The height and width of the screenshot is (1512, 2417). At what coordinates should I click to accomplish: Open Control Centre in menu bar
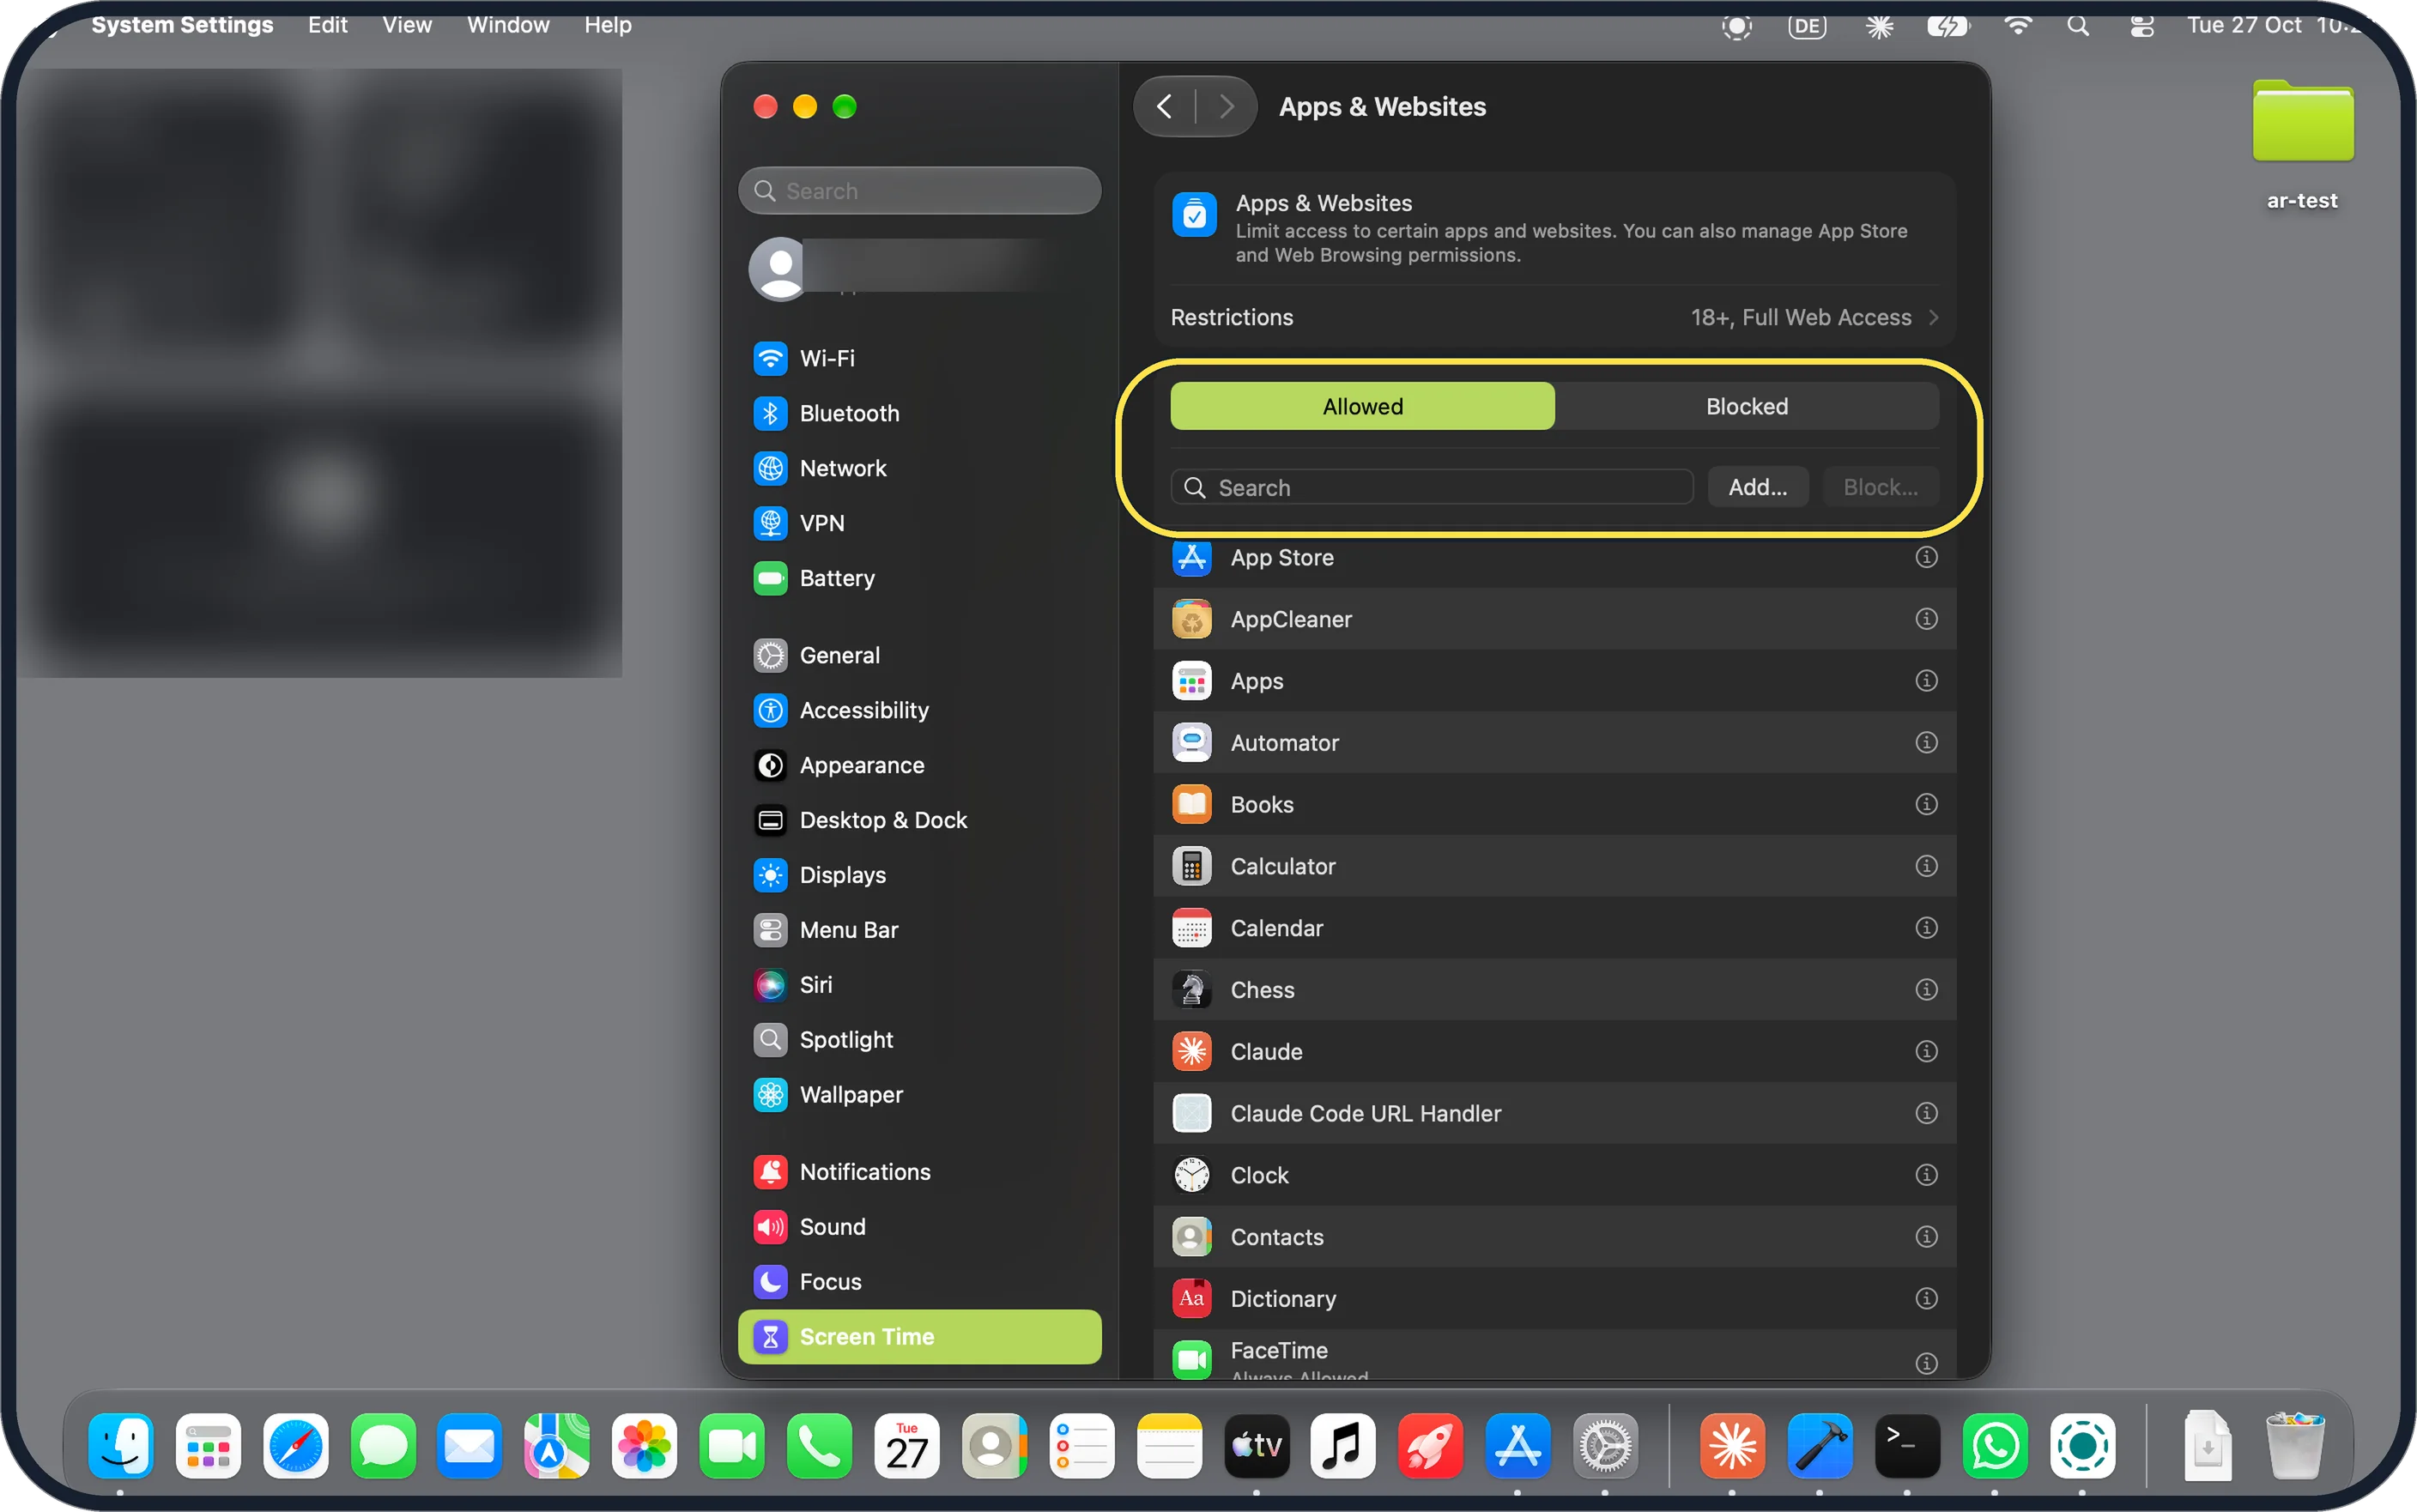click(2141, 26)
